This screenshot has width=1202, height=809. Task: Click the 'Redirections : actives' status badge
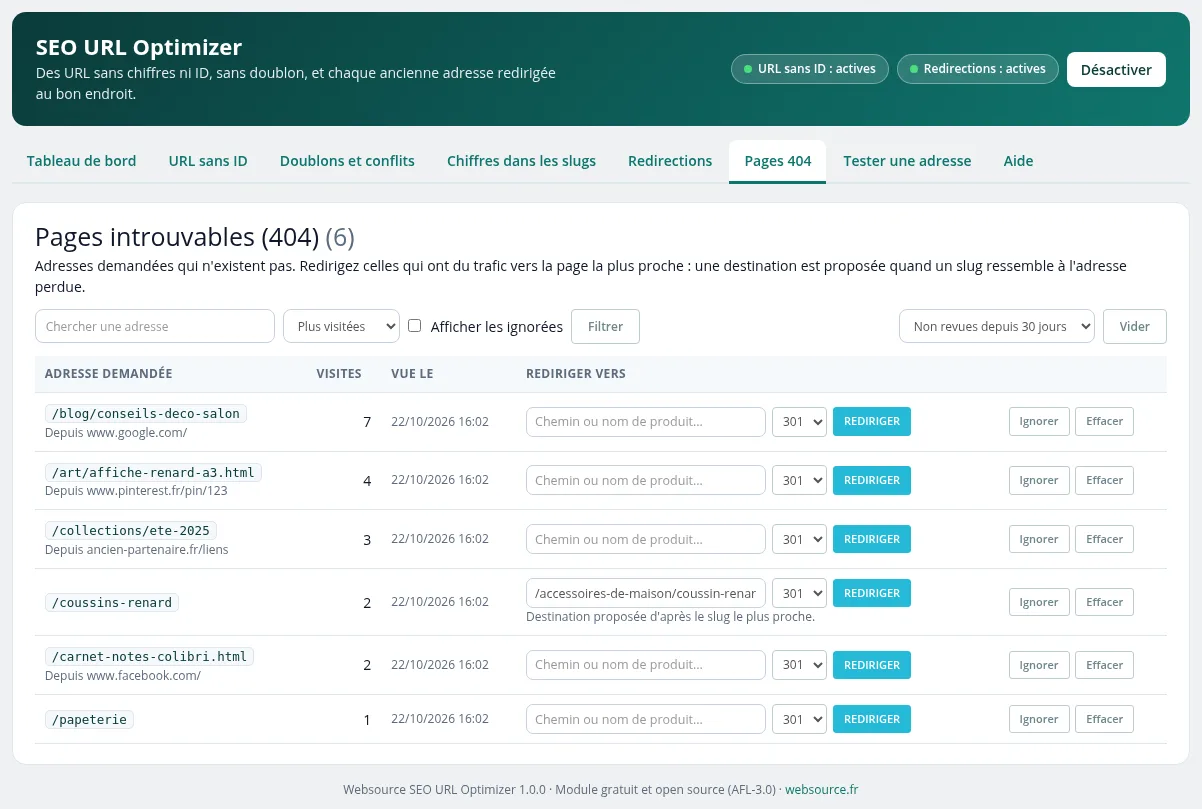pyautogui.click(x=978, y=69)
